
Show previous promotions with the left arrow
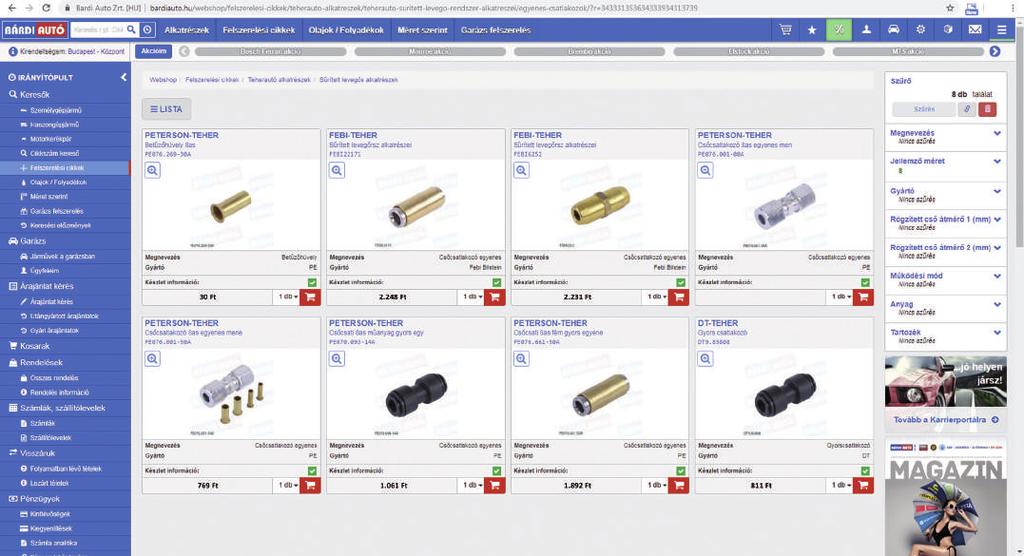184,52
